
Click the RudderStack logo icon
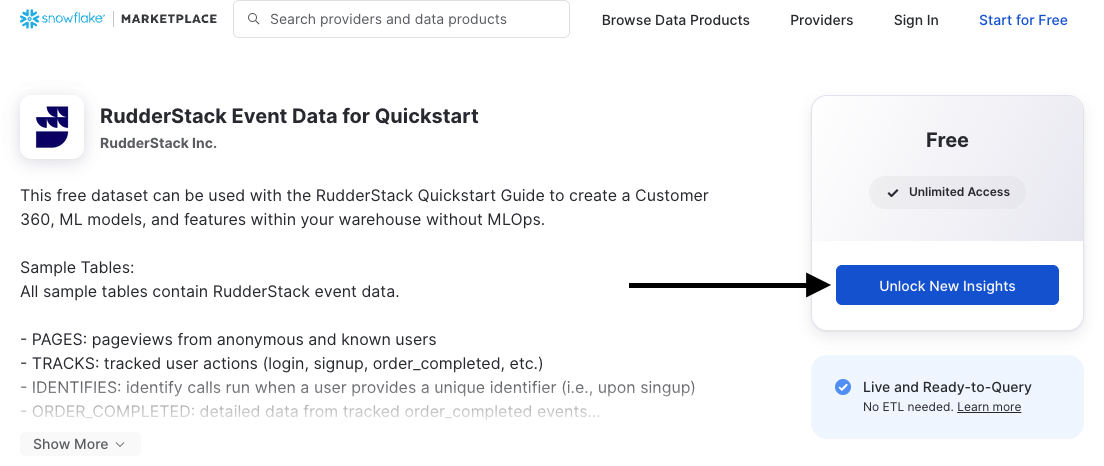point(52,127)
